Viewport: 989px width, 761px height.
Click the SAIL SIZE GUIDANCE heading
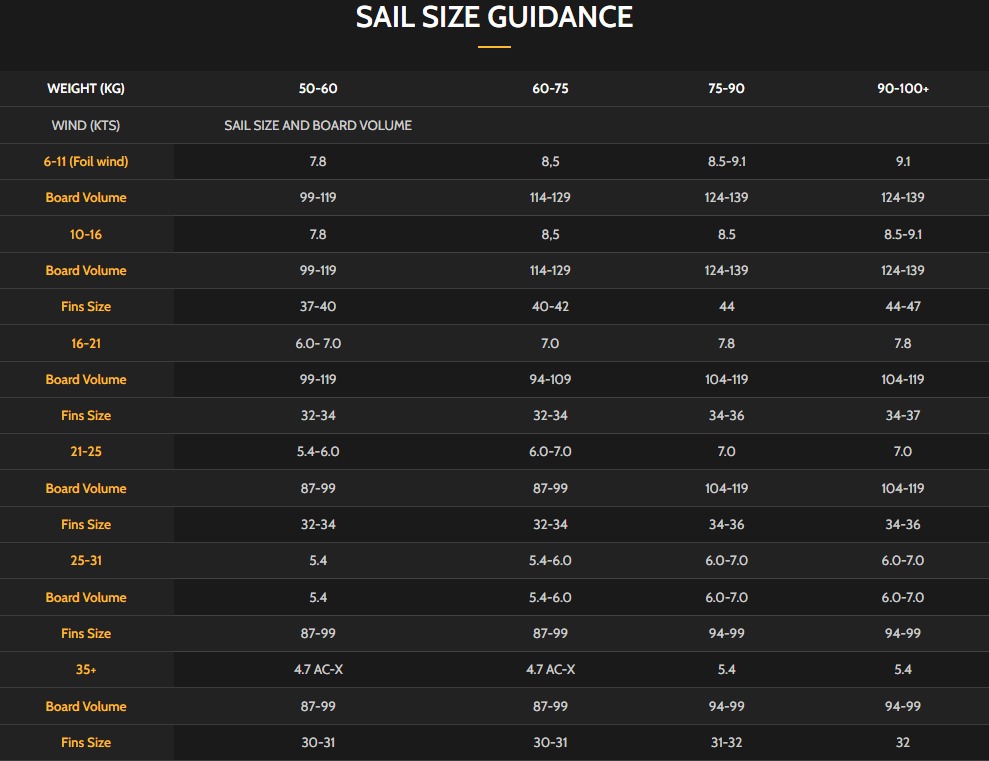494,17
